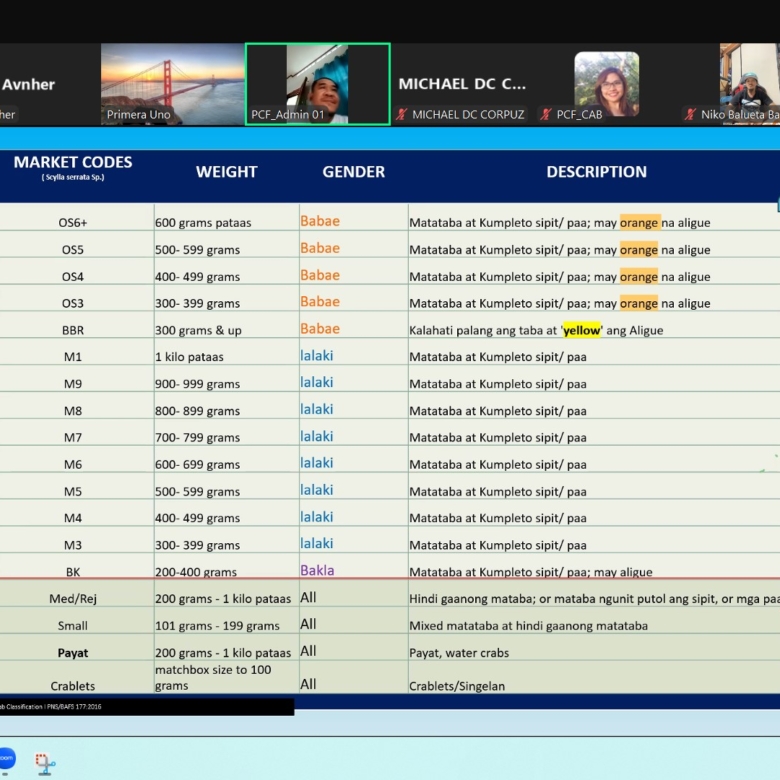Click muted microphone icon beside PCF_CAB
Screen dimensions: 780x780
pyautogui.click(x=546, y=114)
